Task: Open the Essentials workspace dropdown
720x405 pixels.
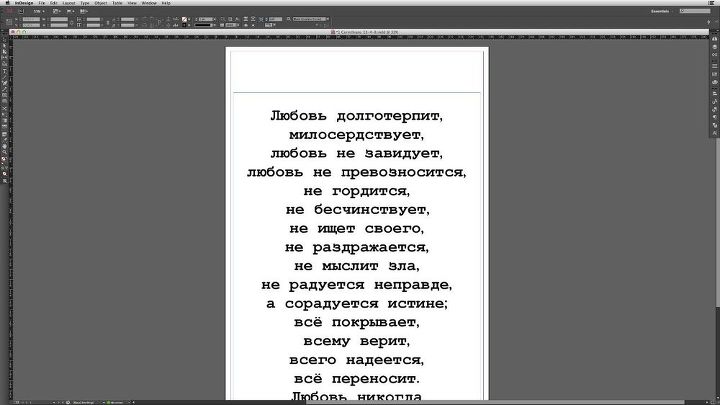Action: [661, 10]
